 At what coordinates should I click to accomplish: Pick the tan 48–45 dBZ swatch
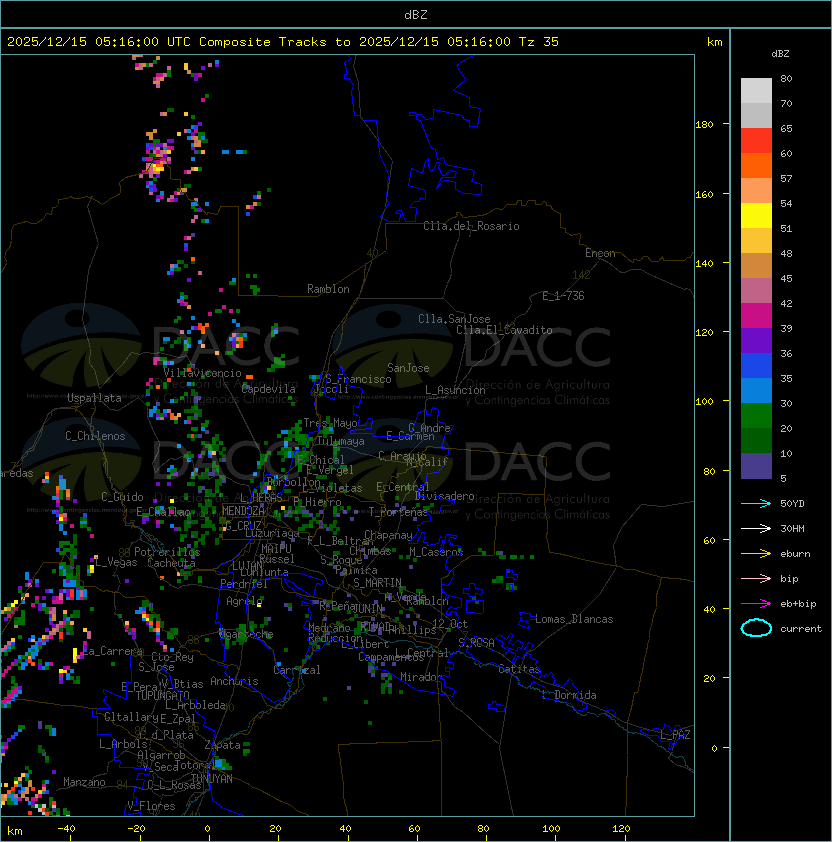tap(756, 265)
